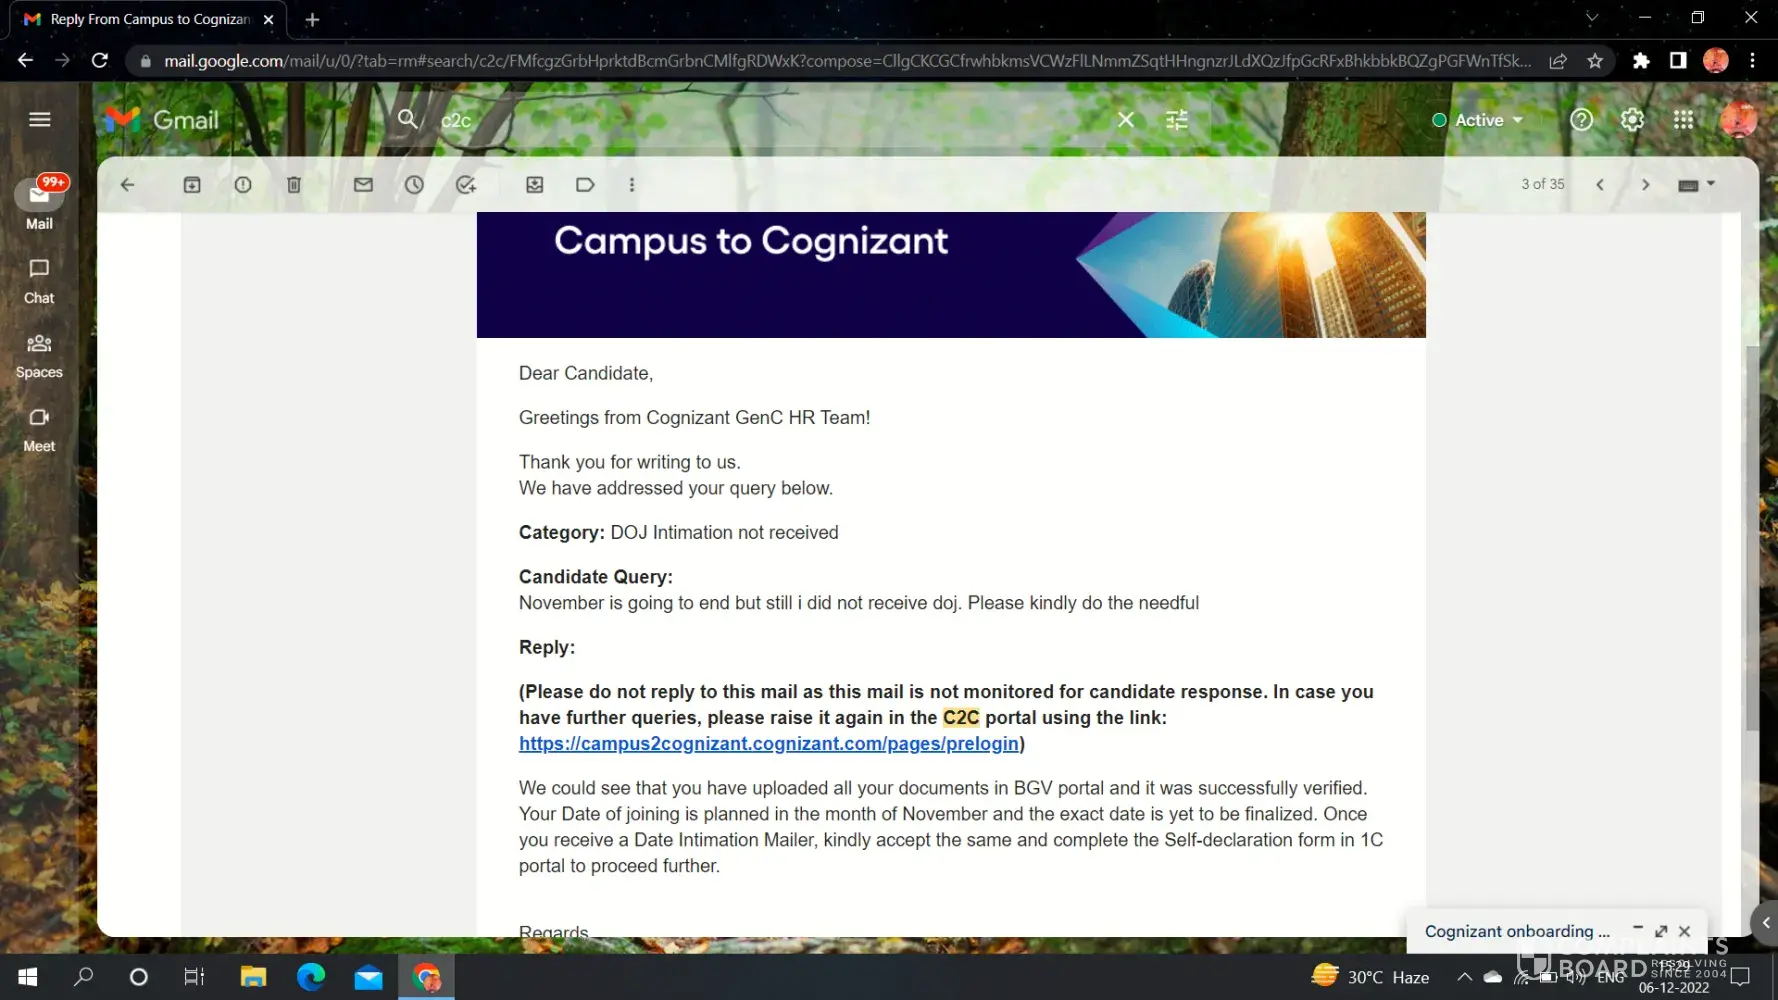Open the Windows Start menu

[28, 977]
